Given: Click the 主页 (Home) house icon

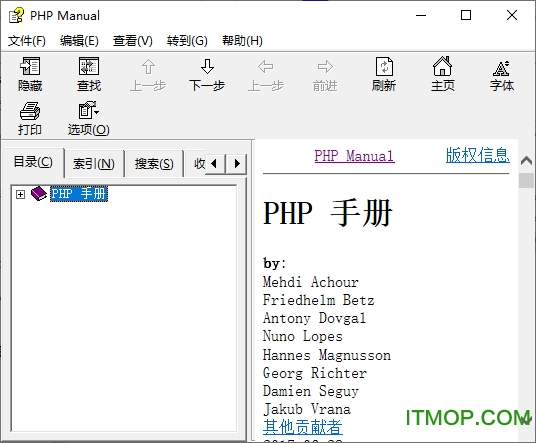Looking at the screenshot, I should tap(443, 66).
